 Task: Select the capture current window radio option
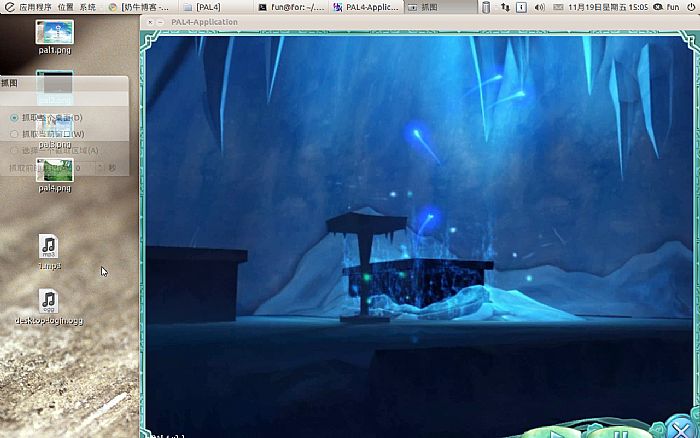click(x=14, y=133)
